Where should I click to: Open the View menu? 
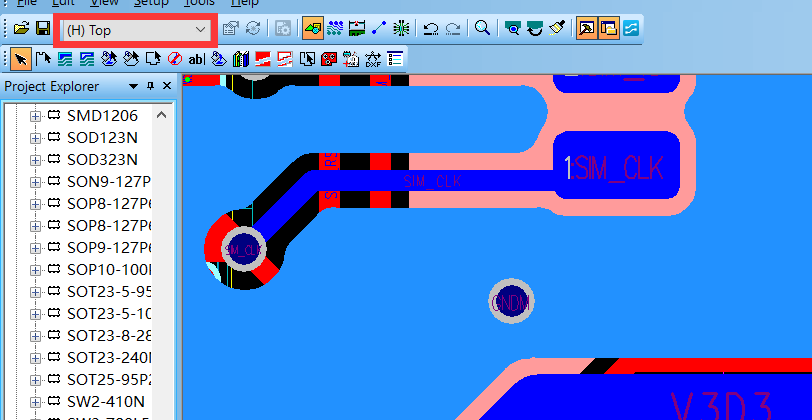tap(105, 3)
